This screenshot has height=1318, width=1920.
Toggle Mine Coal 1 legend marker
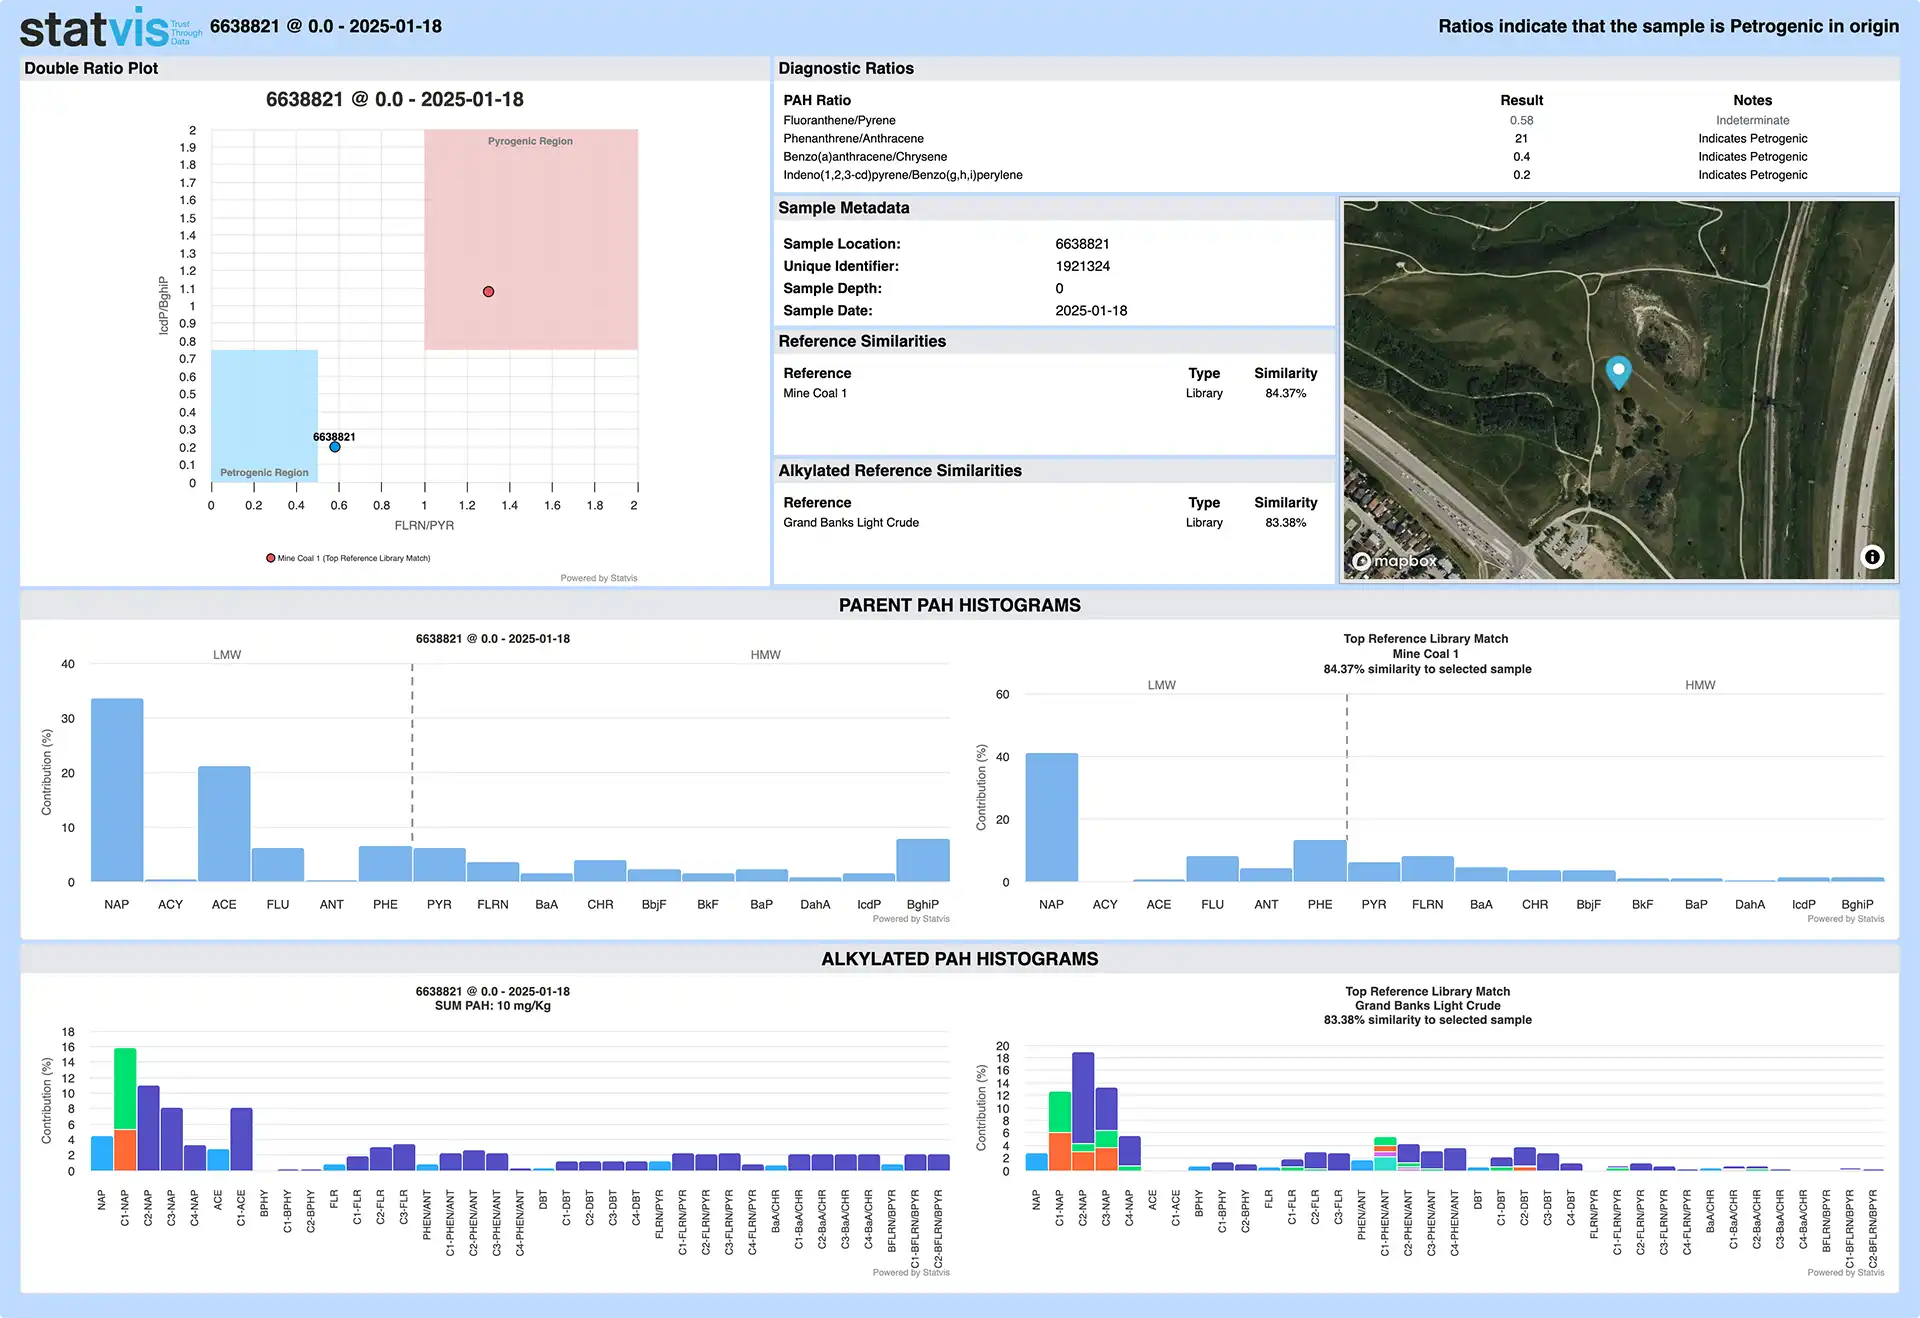click(271, 558)
